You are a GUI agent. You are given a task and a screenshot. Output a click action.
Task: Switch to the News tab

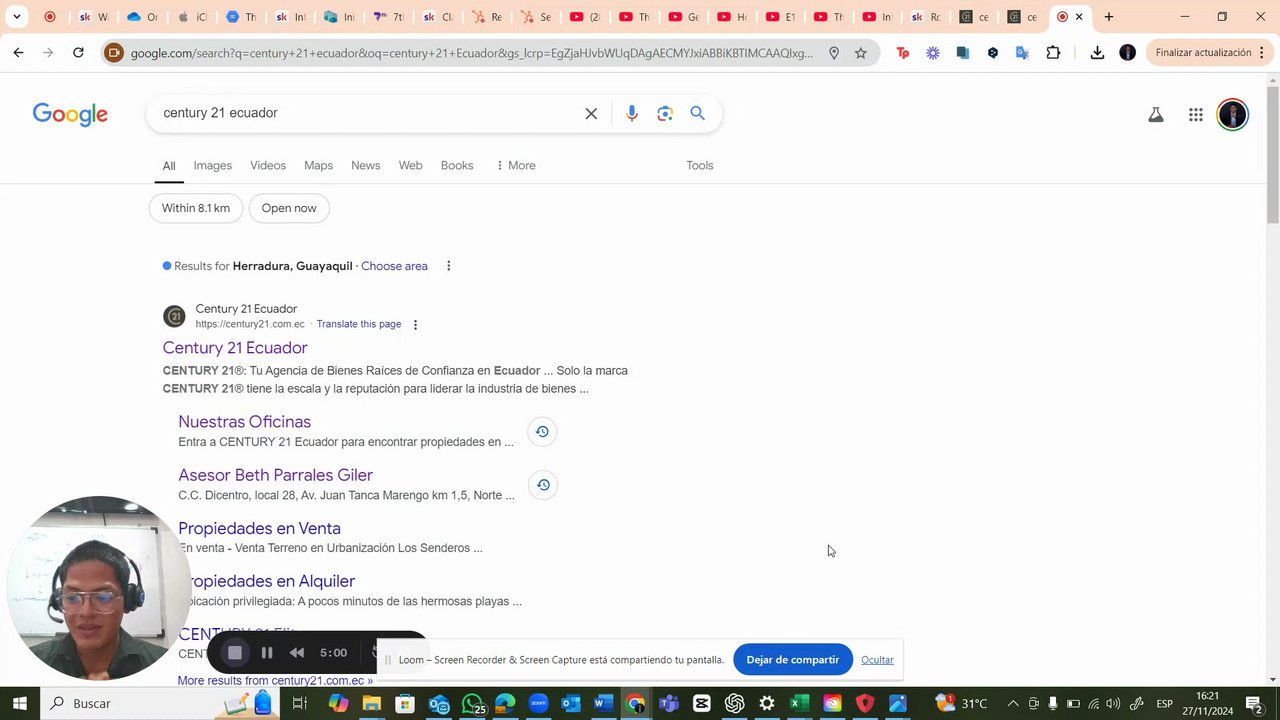tap(365, 166)
